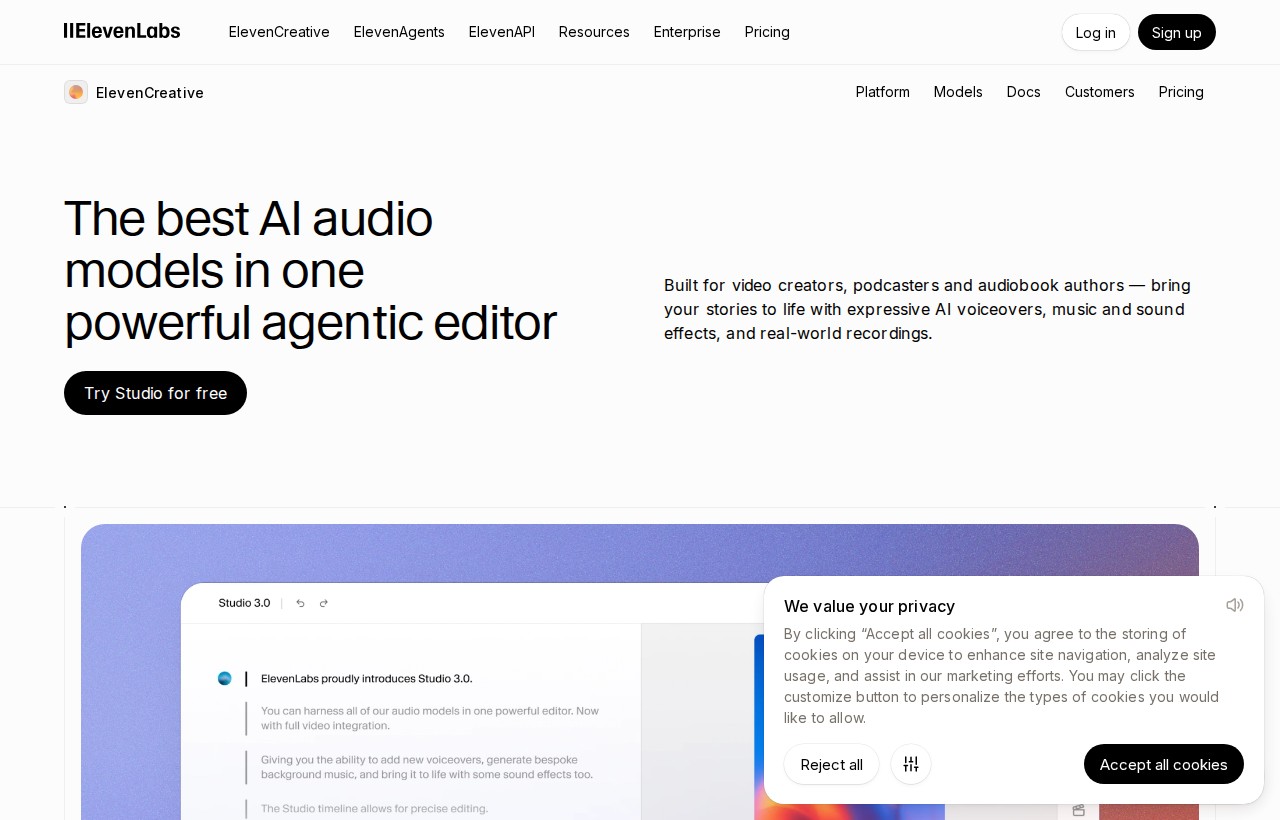Click the description starting 'Built for video creators'
Image resolution: width=1280 pixels, height=820 pixels.
[927, 309]
